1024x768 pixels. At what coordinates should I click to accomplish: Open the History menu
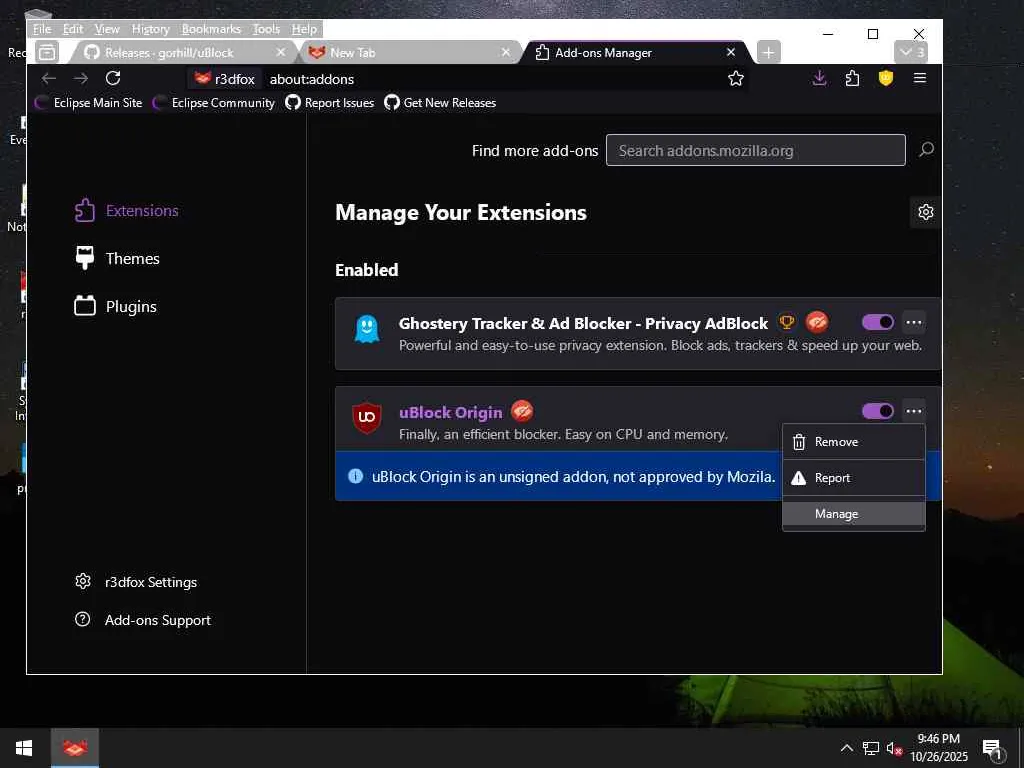[x=151, y=29]
